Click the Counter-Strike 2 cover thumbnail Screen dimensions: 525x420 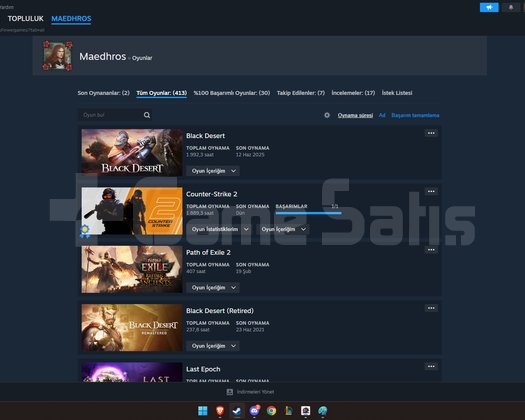pyautogui.click(x=132, y=211)
